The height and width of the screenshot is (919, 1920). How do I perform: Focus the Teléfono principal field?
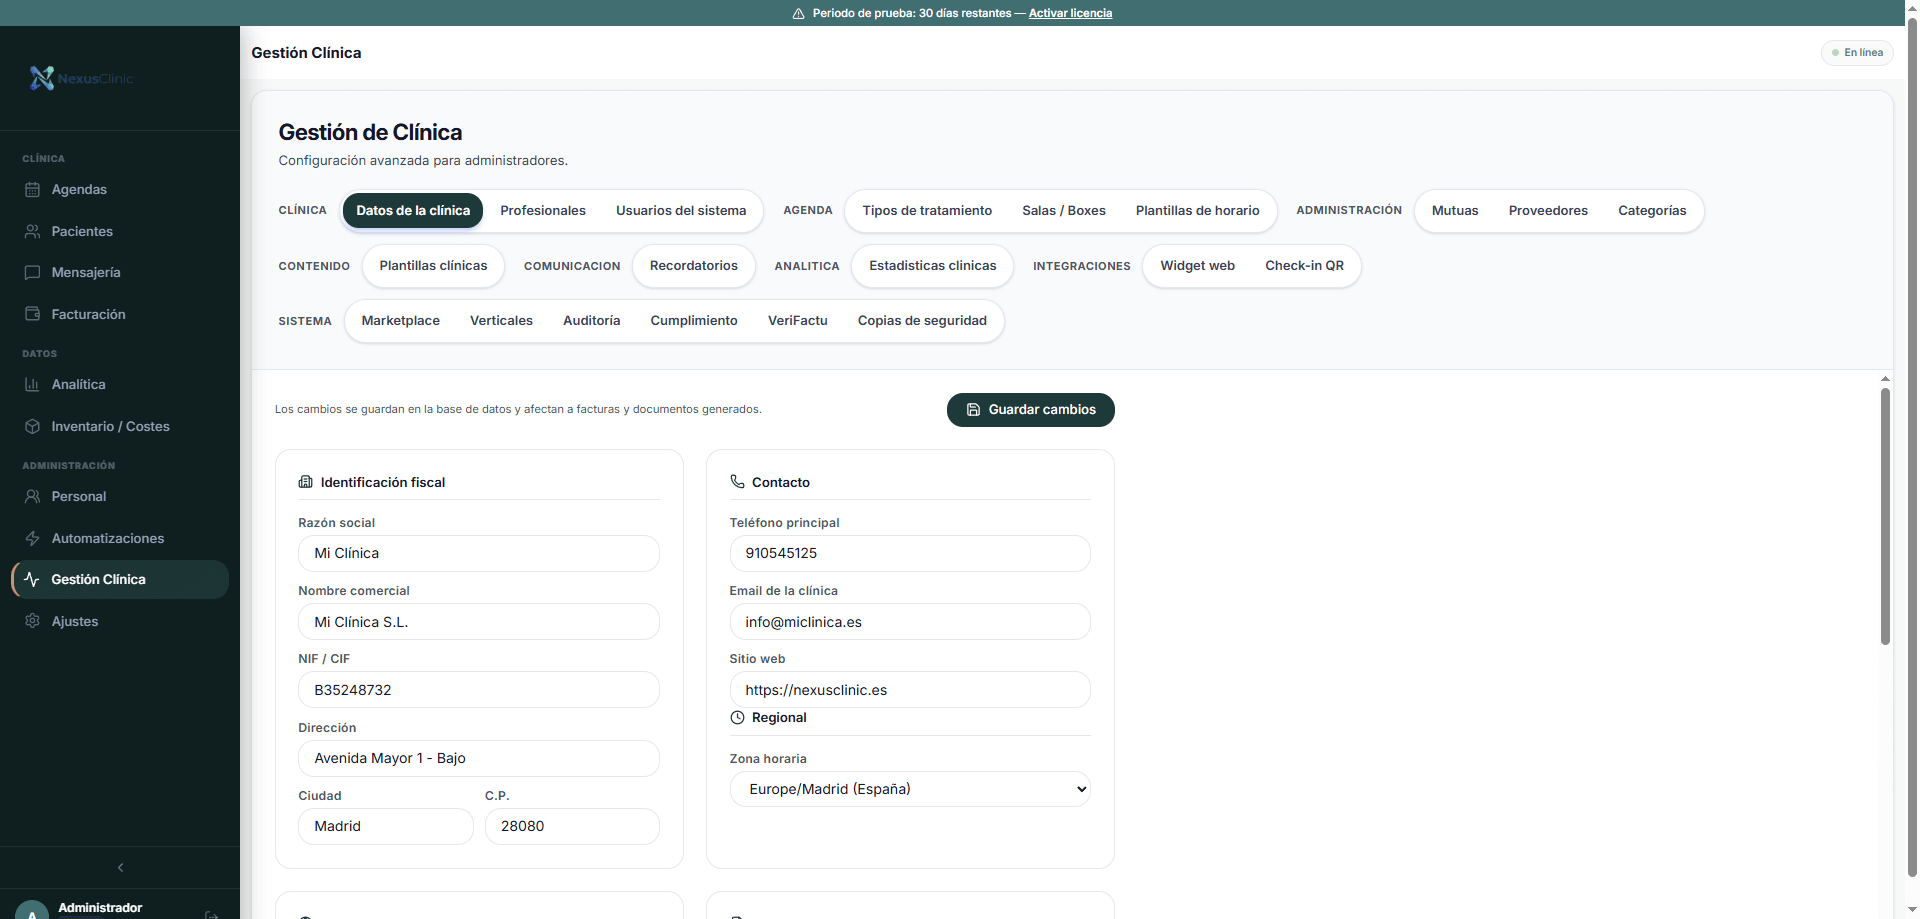910,554
